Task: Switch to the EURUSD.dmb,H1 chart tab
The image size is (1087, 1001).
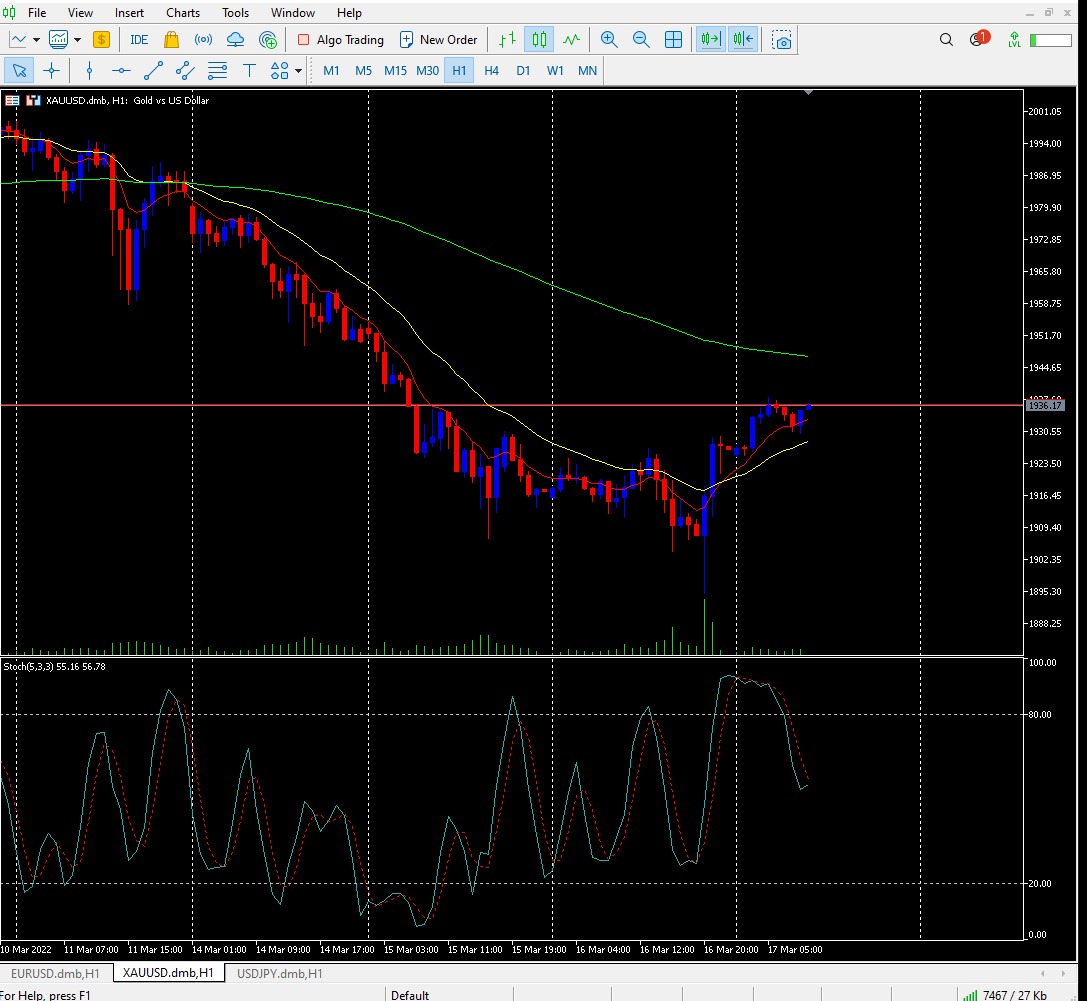Action: (x=55, y=973)
